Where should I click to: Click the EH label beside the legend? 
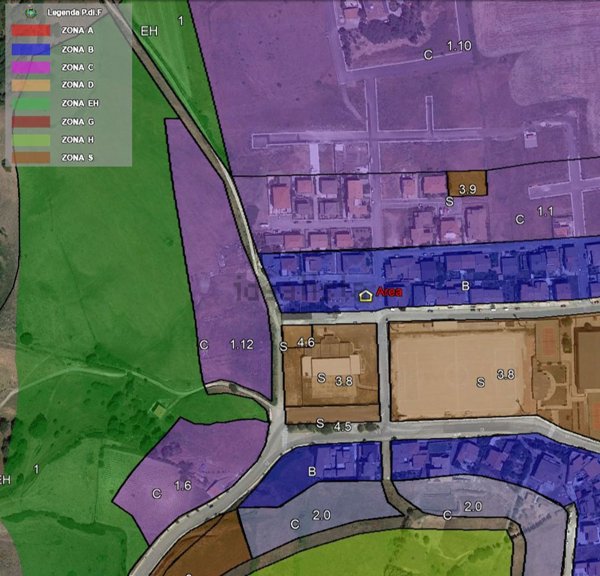pos(149,31)
